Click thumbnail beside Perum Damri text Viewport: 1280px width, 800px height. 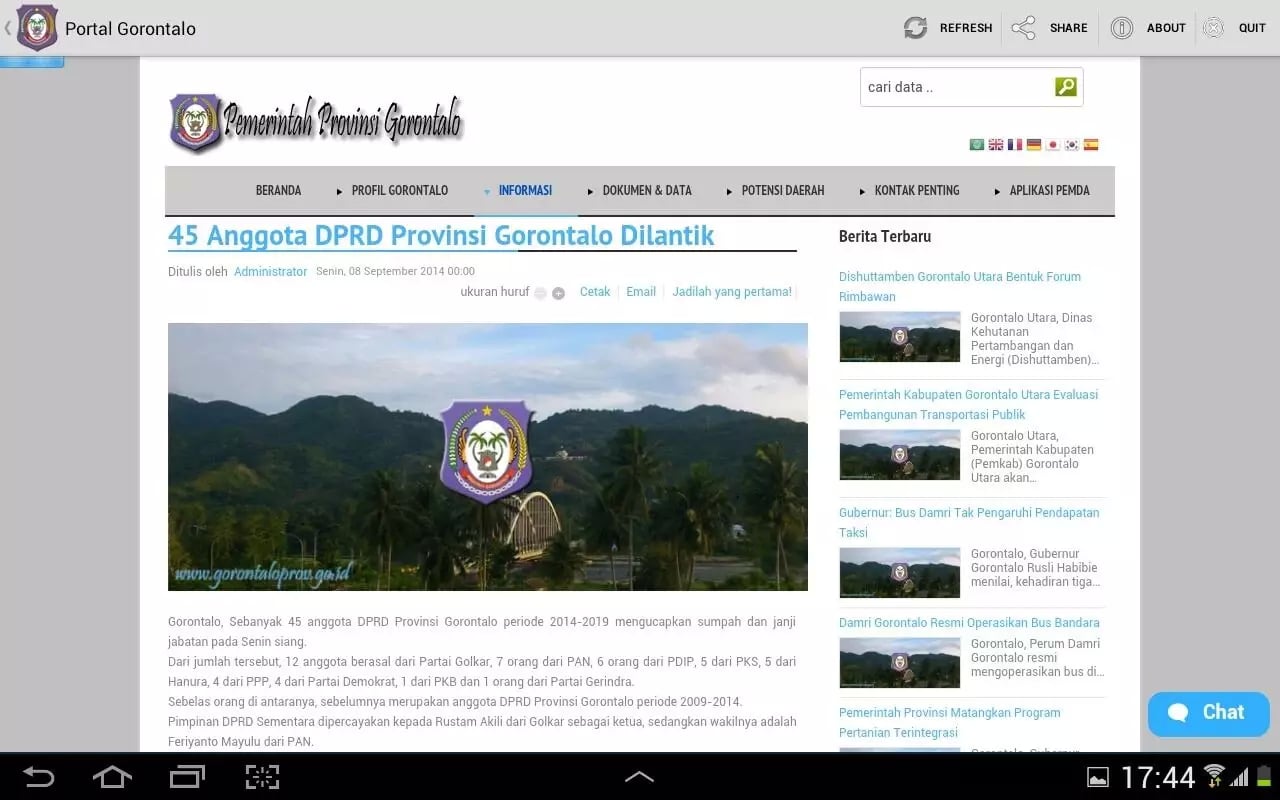[x=899, y=663]
